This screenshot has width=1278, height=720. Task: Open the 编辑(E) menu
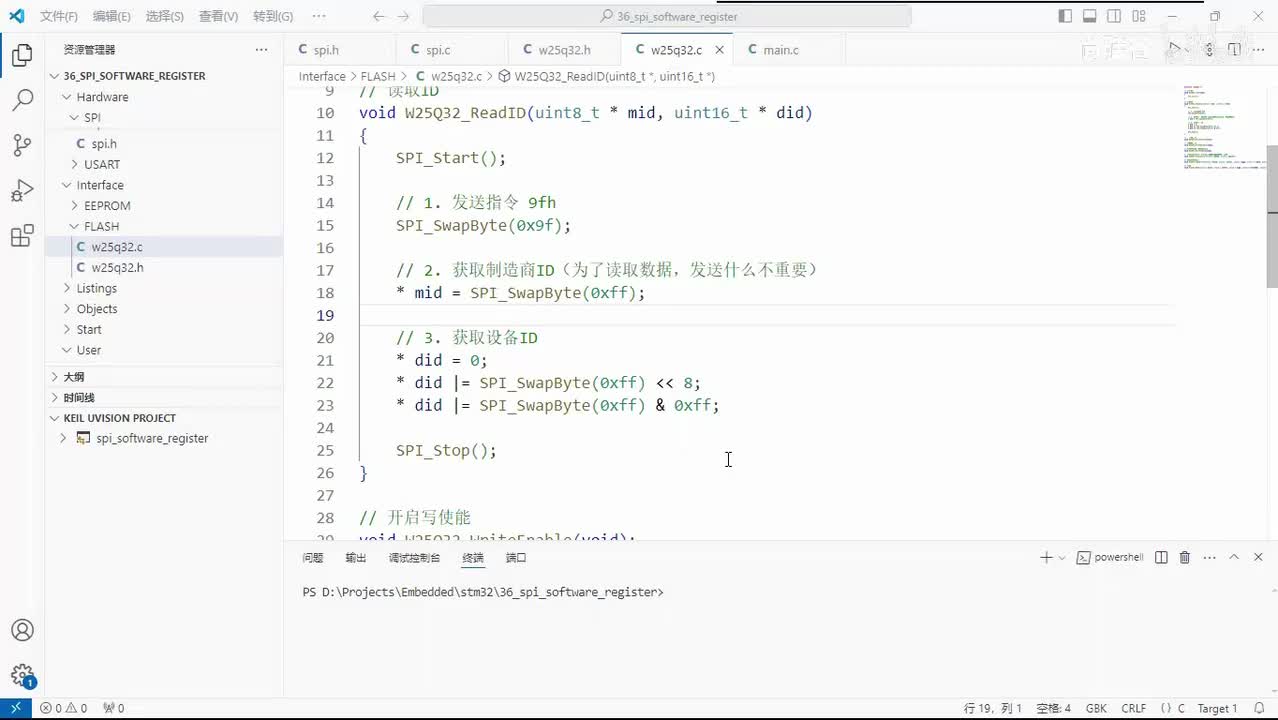(111, 16)
